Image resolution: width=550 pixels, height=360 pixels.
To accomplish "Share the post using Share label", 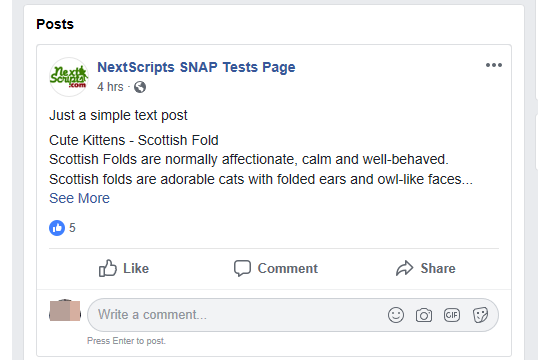I will 438,268.
